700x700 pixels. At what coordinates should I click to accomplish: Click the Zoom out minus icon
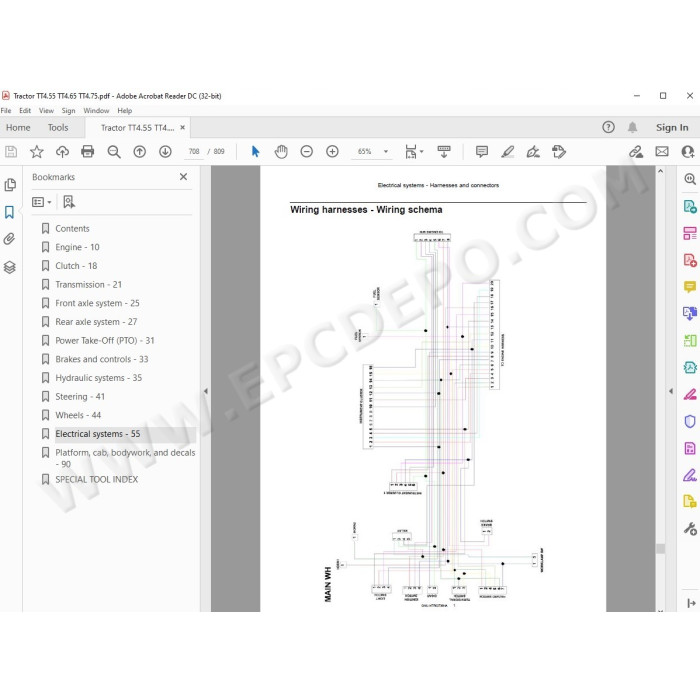306,152
